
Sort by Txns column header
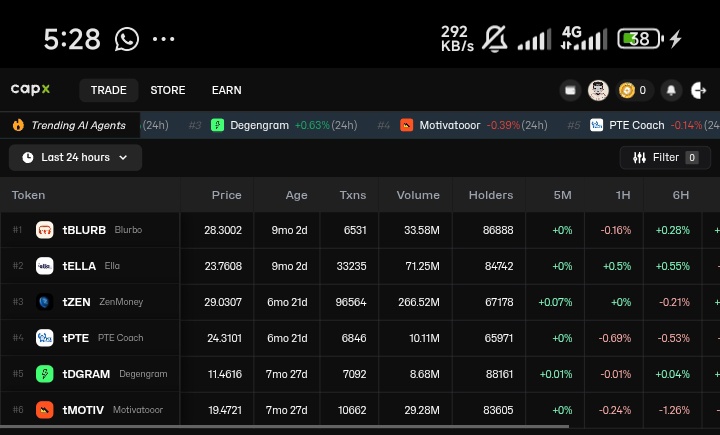tap(353, 195)
